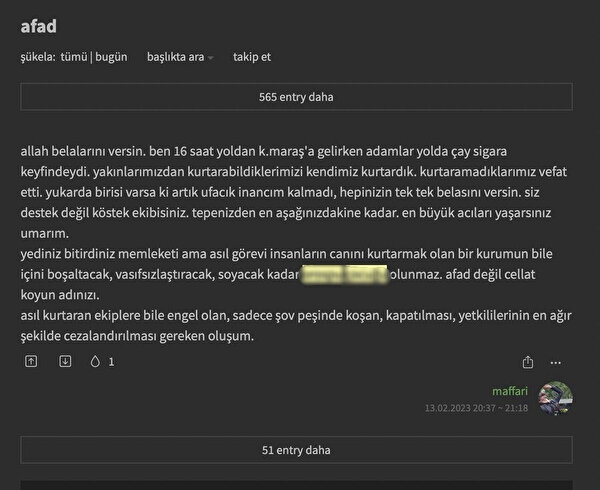Click the şükela label
This screenshot has width=600, height=490.
point(38,57)
